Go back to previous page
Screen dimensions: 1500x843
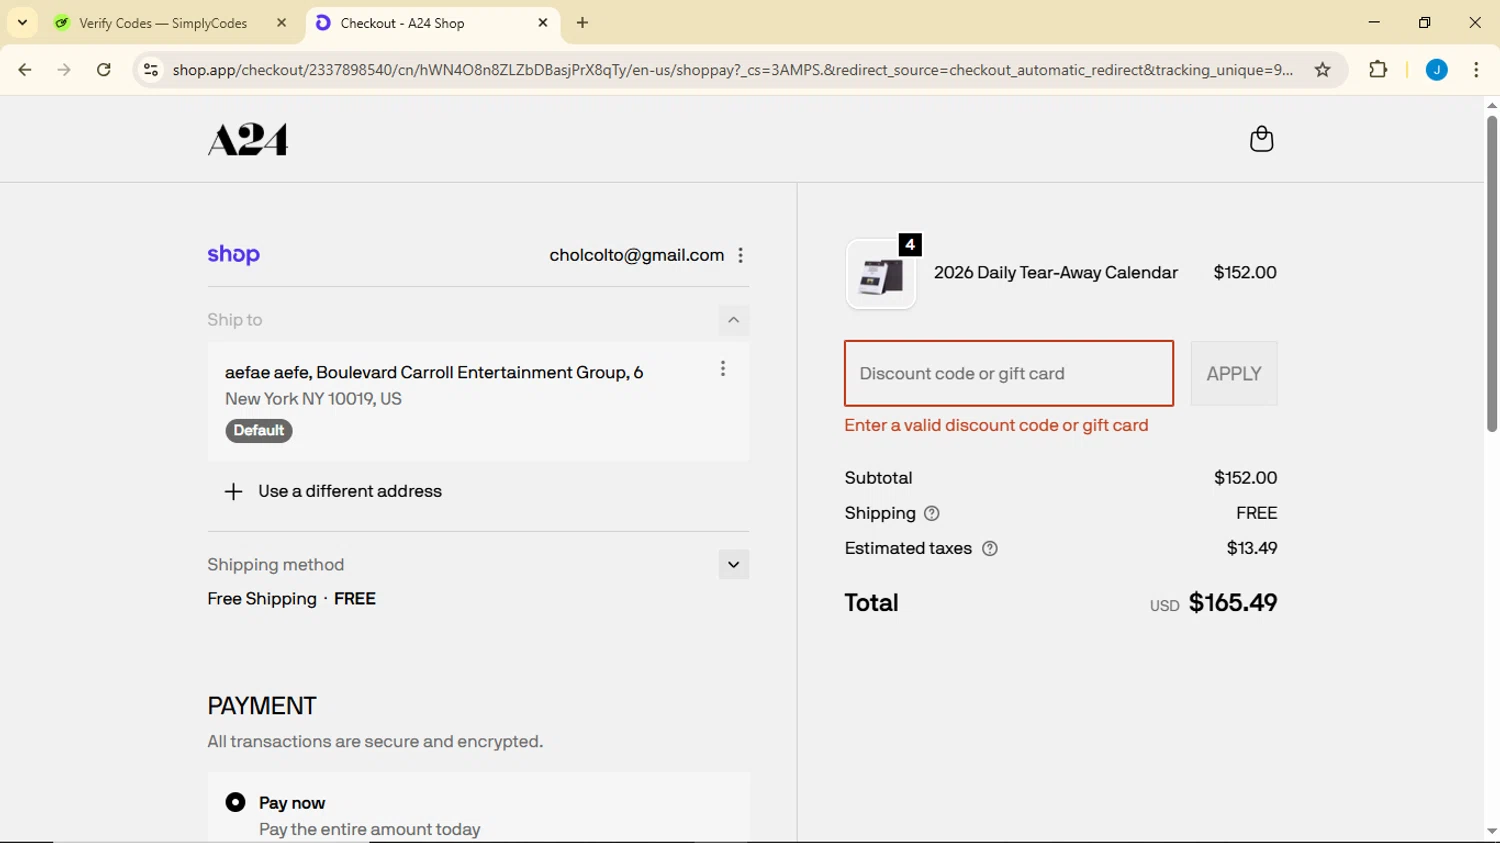point(25,70)
